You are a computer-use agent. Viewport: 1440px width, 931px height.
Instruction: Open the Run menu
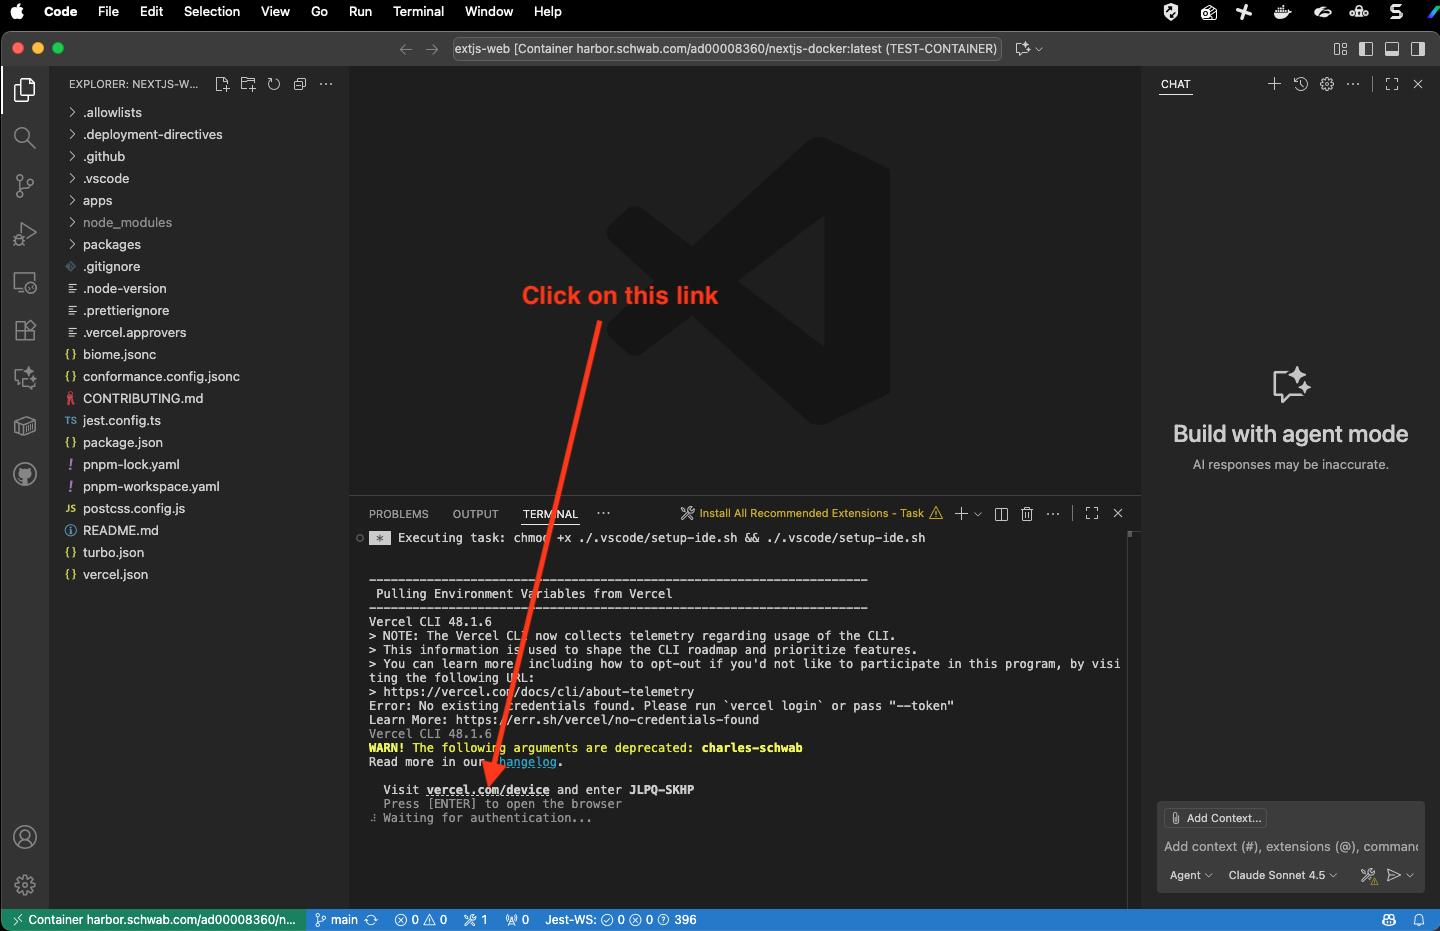pyautogui.click(x=360, y=11)
